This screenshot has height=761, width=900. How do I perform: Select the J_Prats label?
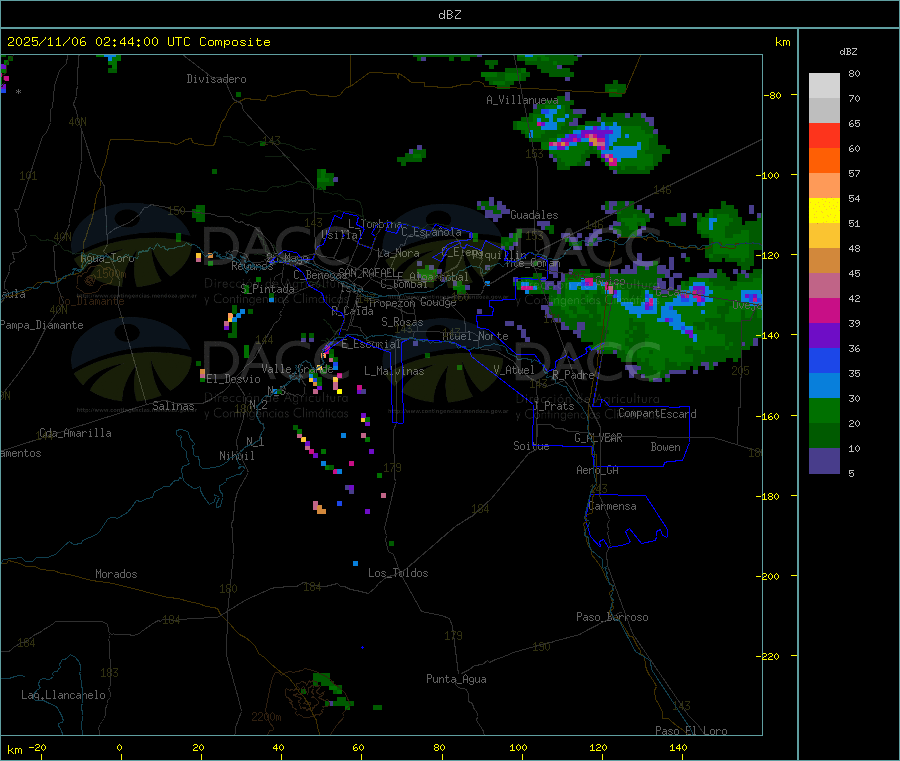click(553, 406)
